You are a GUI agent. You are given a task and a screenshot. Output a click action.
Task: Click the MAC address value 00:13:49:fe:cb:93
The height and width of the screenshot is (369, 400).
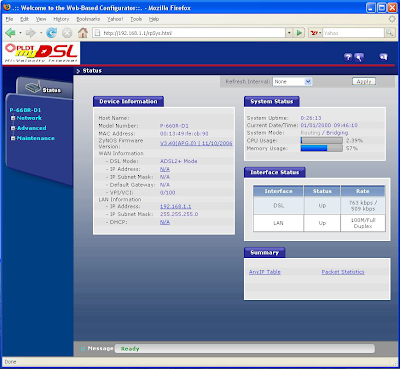tap(184, 134)
